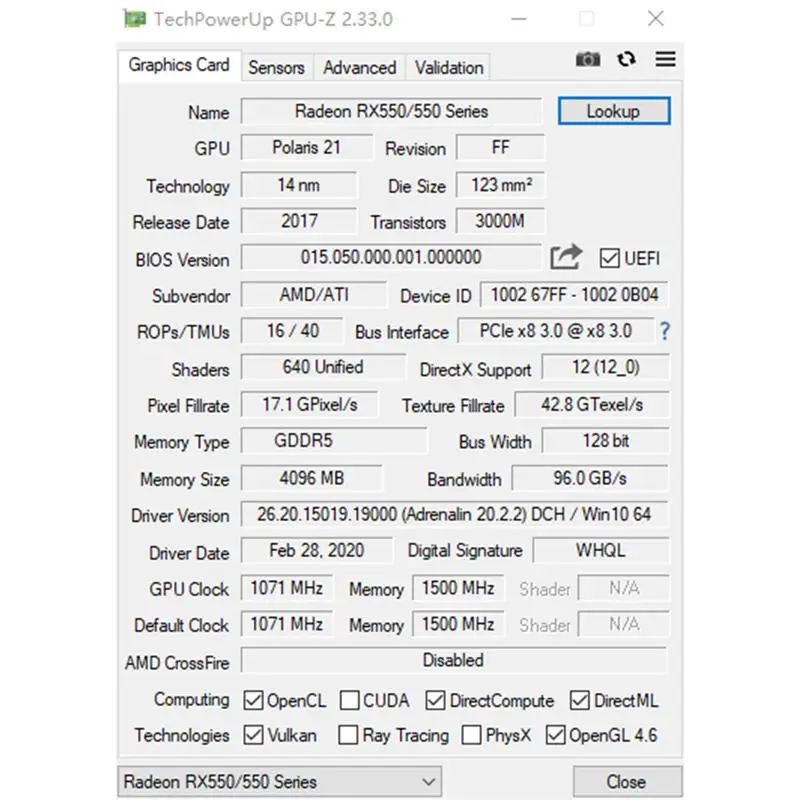Image resolution: width=800 pixels, height=800 pixels.
Task: Open the Radeon RX550 GPU selector dropdown
Action: pyautogui.click(x=280, y=781)
